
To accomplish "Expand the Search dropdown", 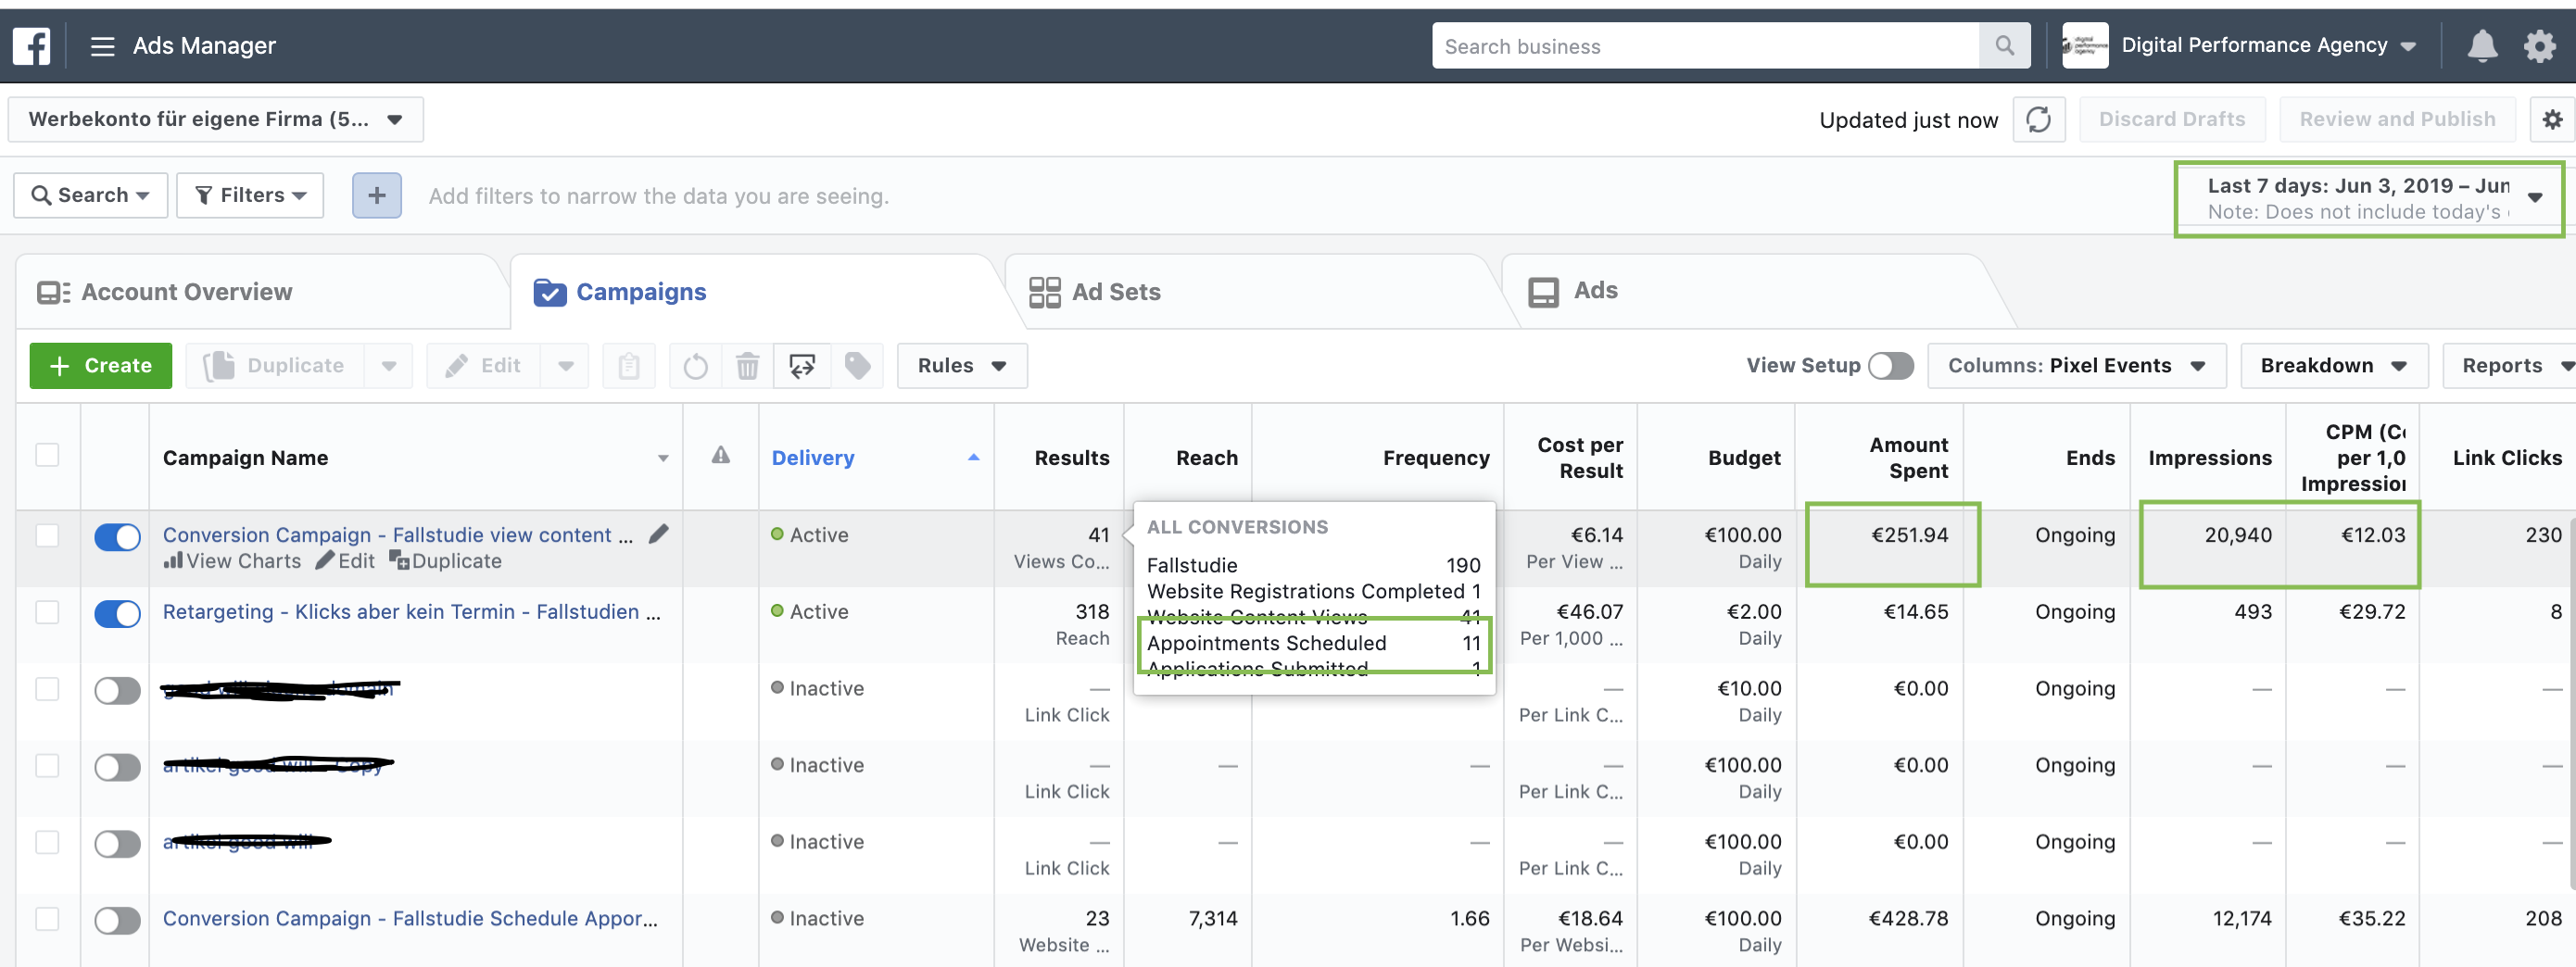I will (x=90, y=196).
